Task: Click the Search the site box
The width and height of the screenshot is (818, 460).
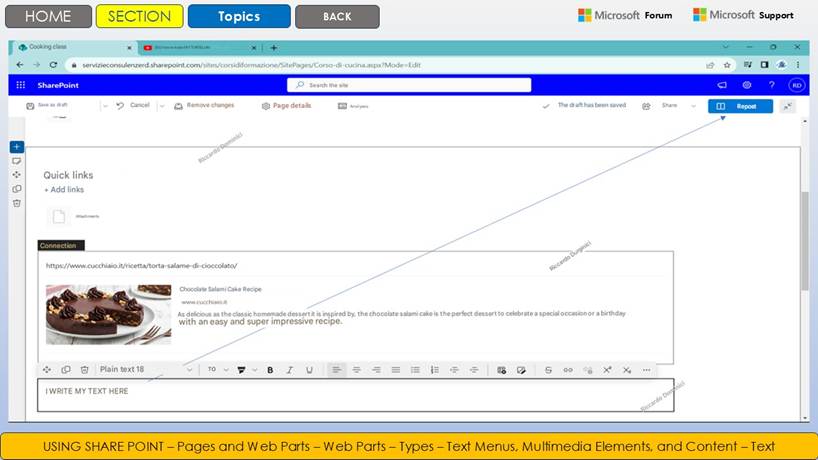Action: [x=409, y=85]
